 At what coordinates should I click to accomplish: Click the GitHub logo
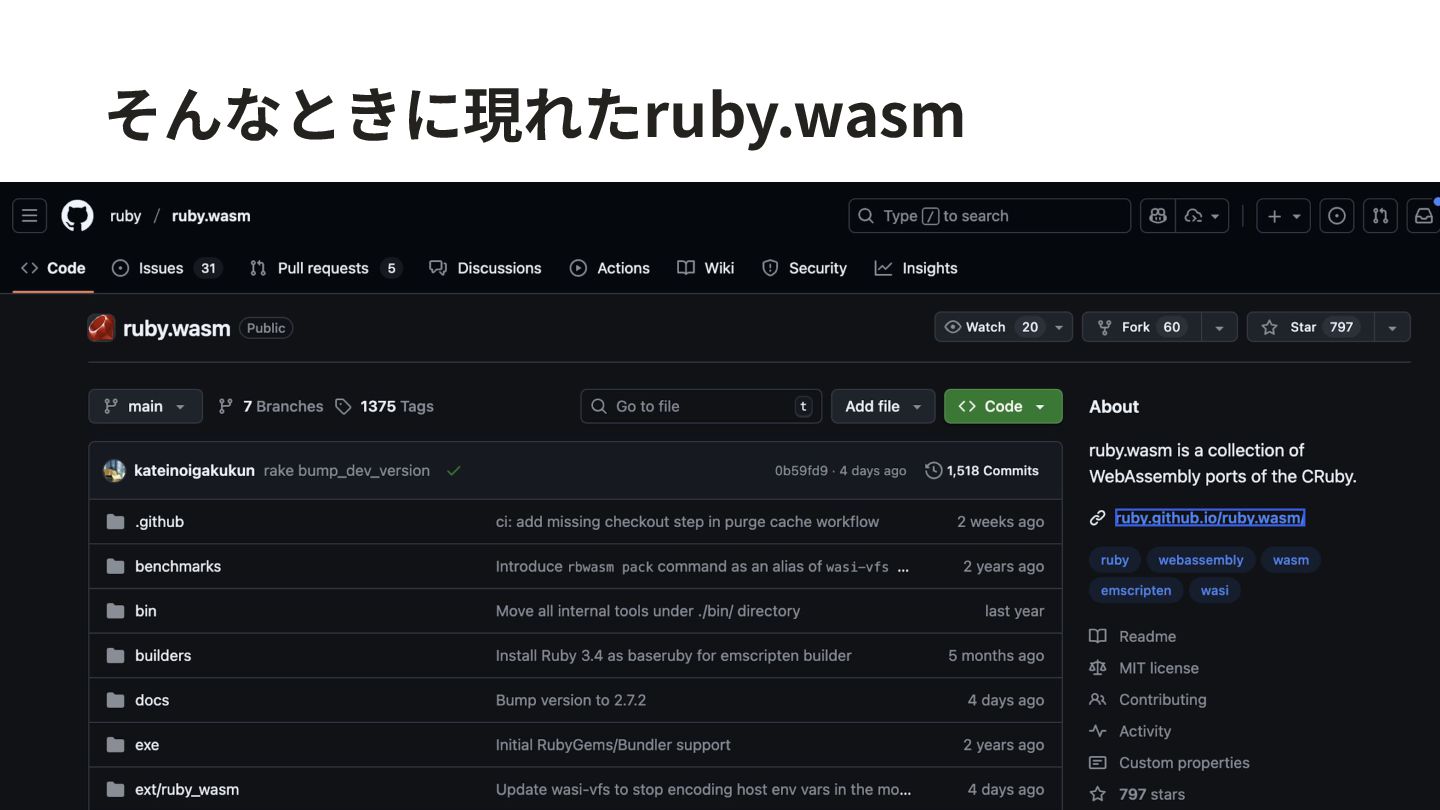tap(78, 216)
